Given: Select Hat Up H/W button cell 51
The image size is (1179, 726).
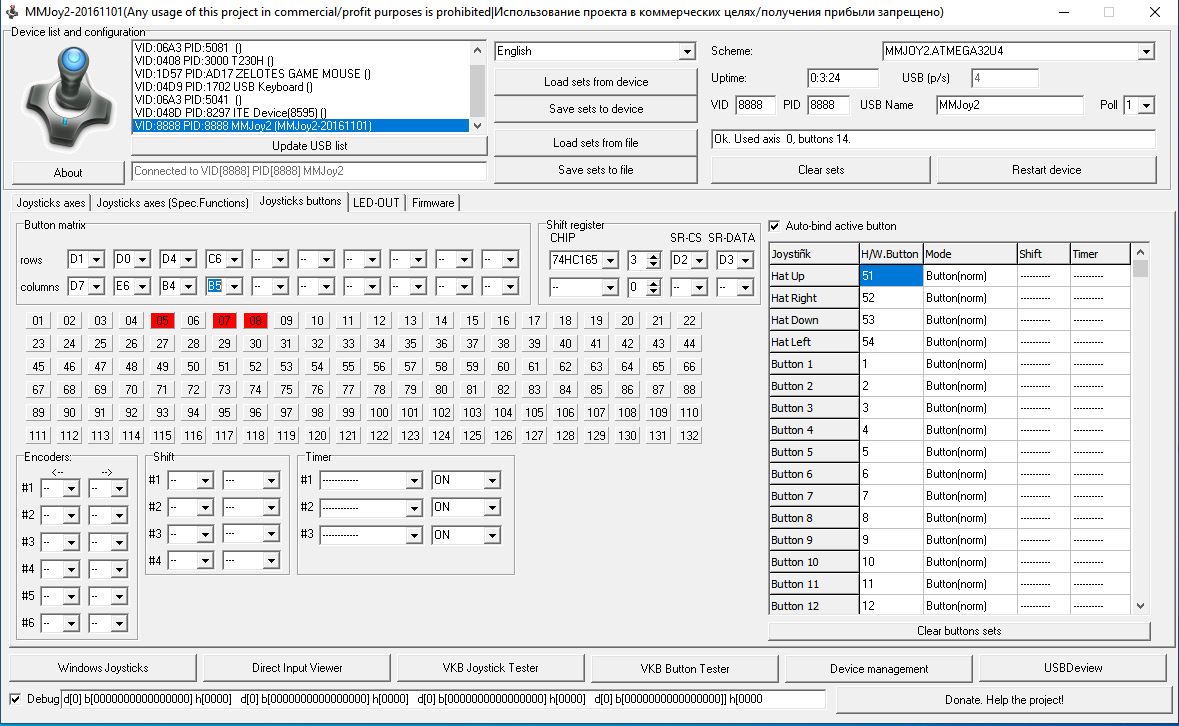Looking at the screenshot, I should coord(891,276).
